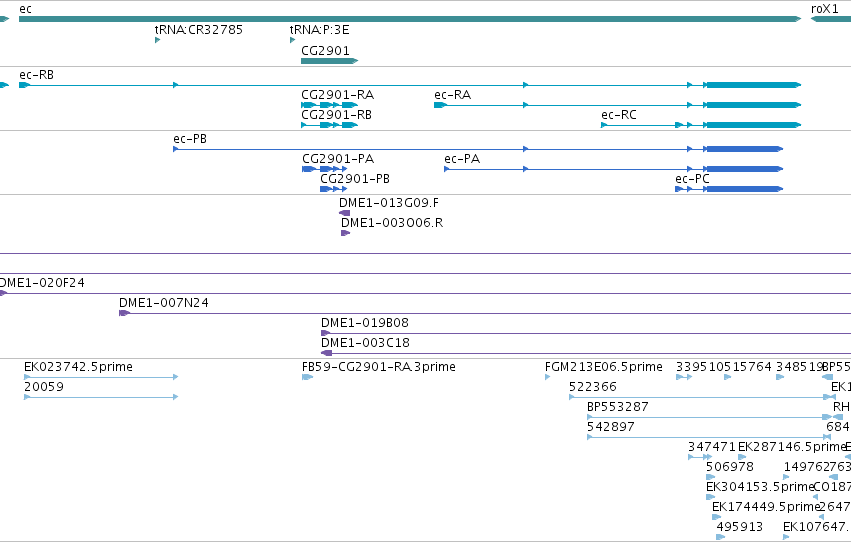
Task: Click the DME1-003C18 clone label
Action: click(365, 343)
